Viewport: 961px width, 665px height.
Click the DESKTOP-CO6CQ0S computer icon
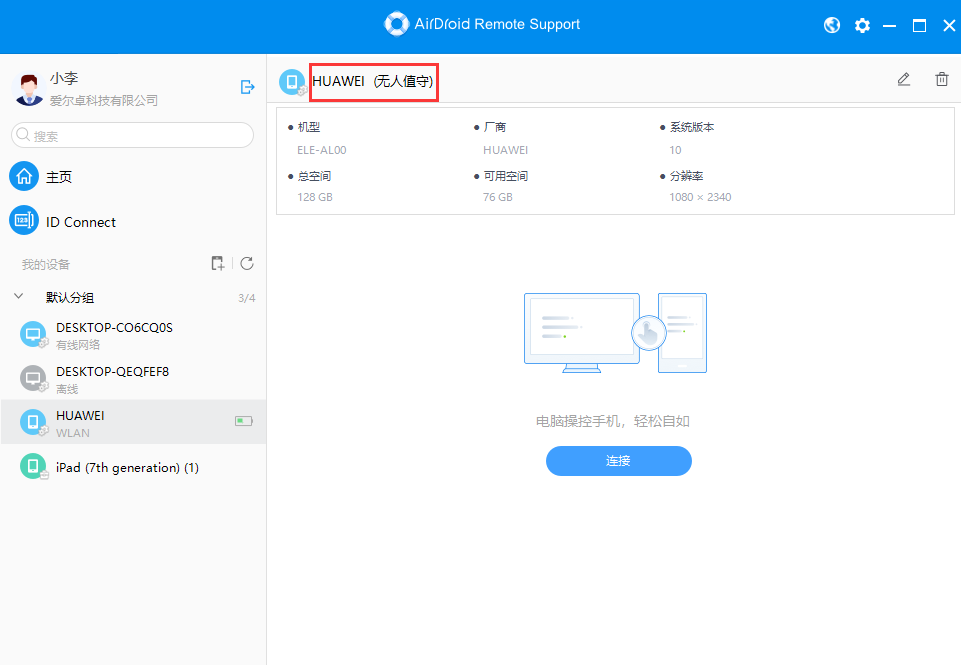pos(33,335)
